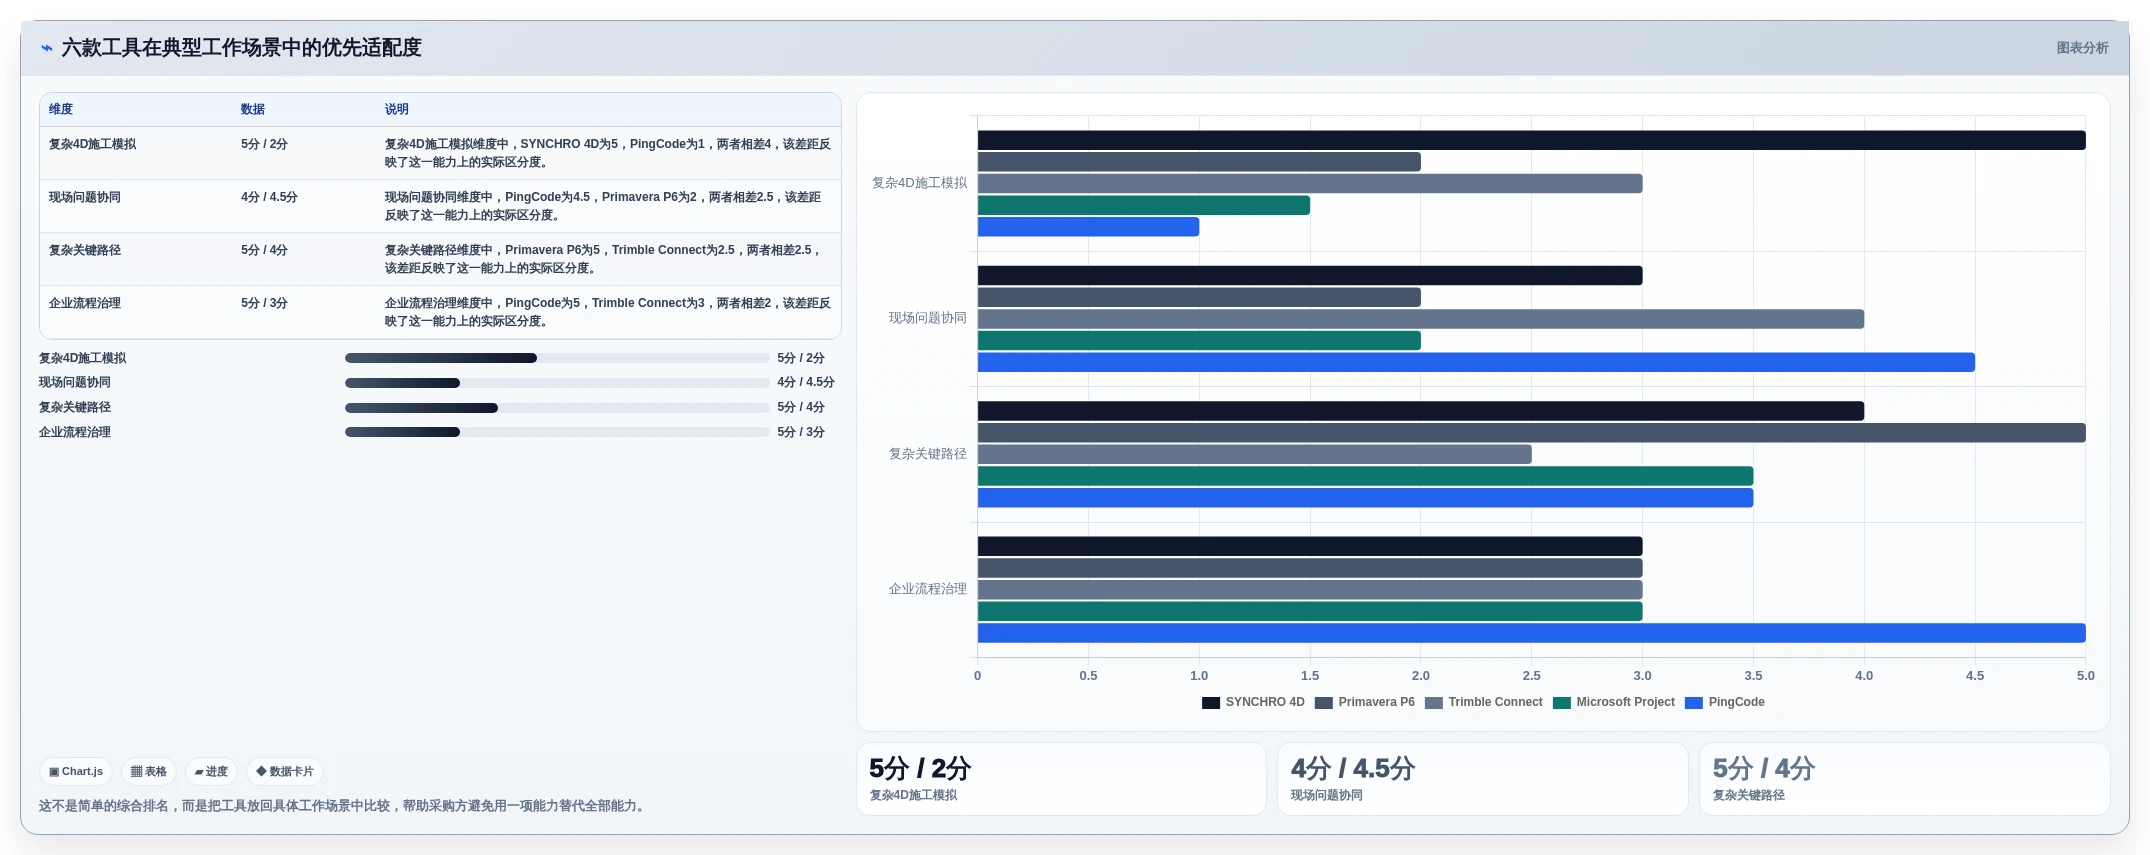
Task: Click the blue icon beside the title
Action: click(x=47, y=48)
